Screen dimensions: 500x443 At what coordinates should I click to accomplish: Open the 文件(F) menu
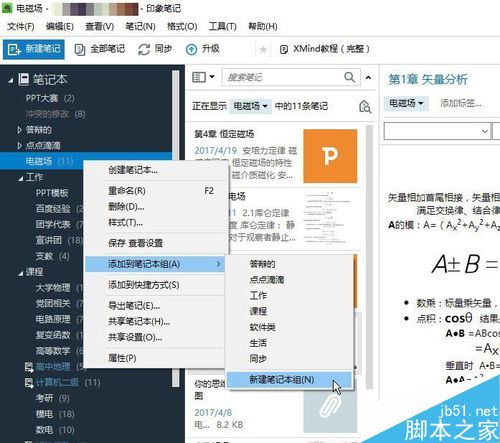coord(21,26)
